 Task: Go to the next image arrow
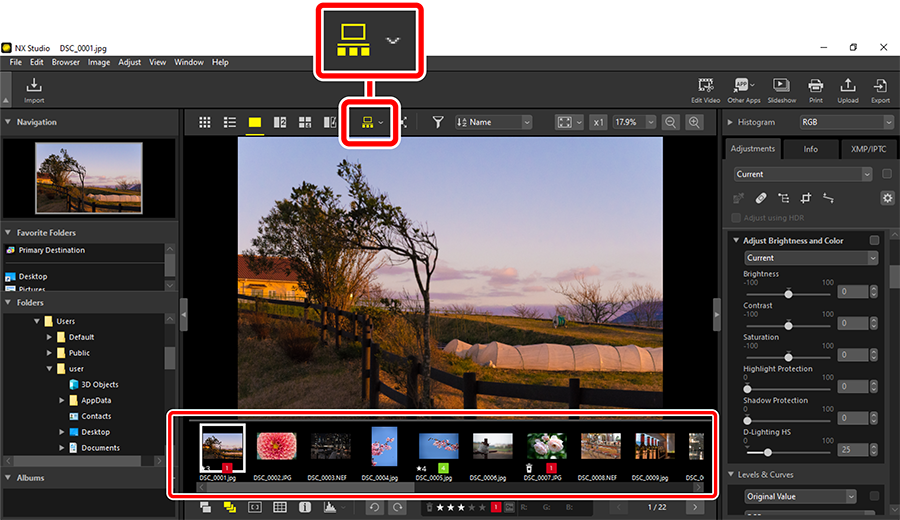coord(695,507)
